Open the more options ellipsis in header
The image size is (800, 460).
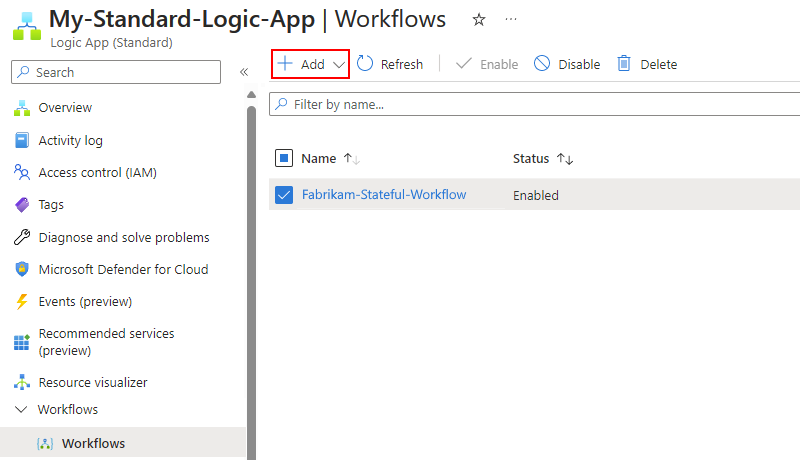click(512, 20)
